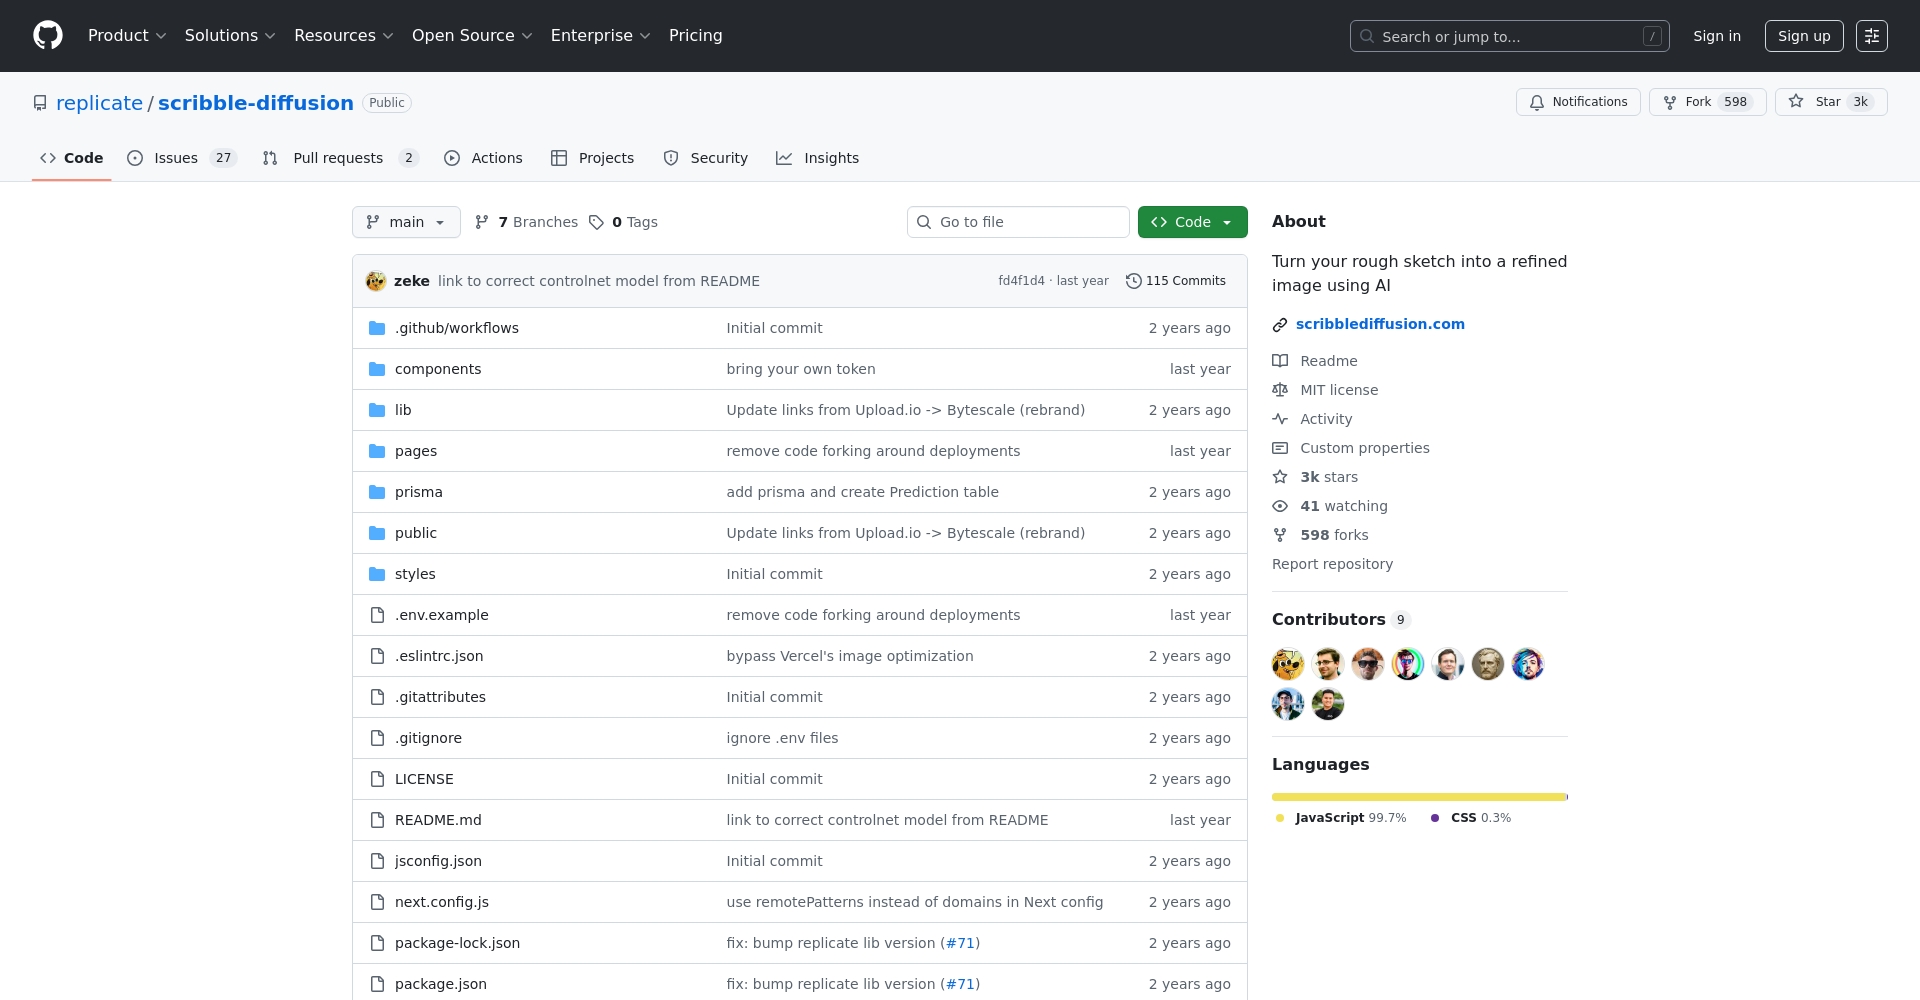Expand the Enterprise menu

pyautogui.click(x=601, y=36)
